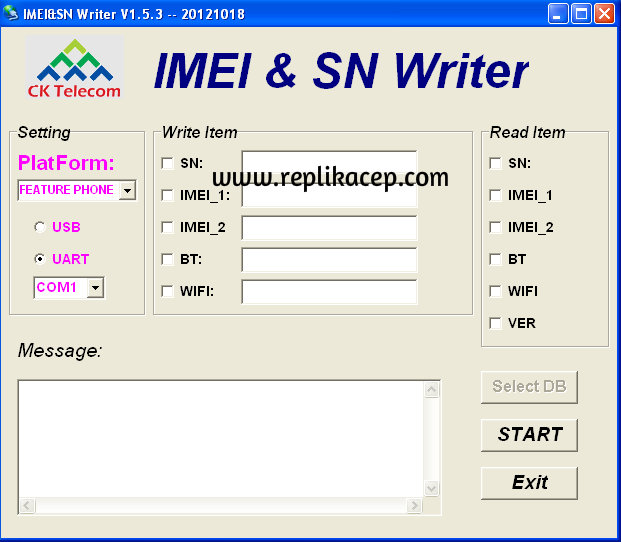Enable the VER checkbox in Read Item
This screenshot has height=542, width=621.
[495, 323]
